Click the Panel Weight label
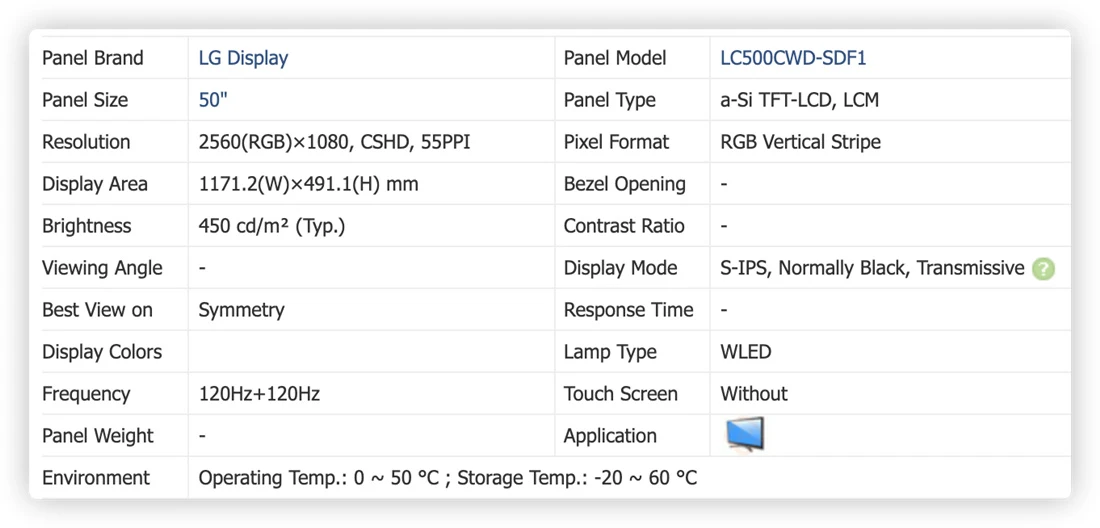The height and width of the screenshot is (528, 1100). pyautogui.click(x=98, y=436)
